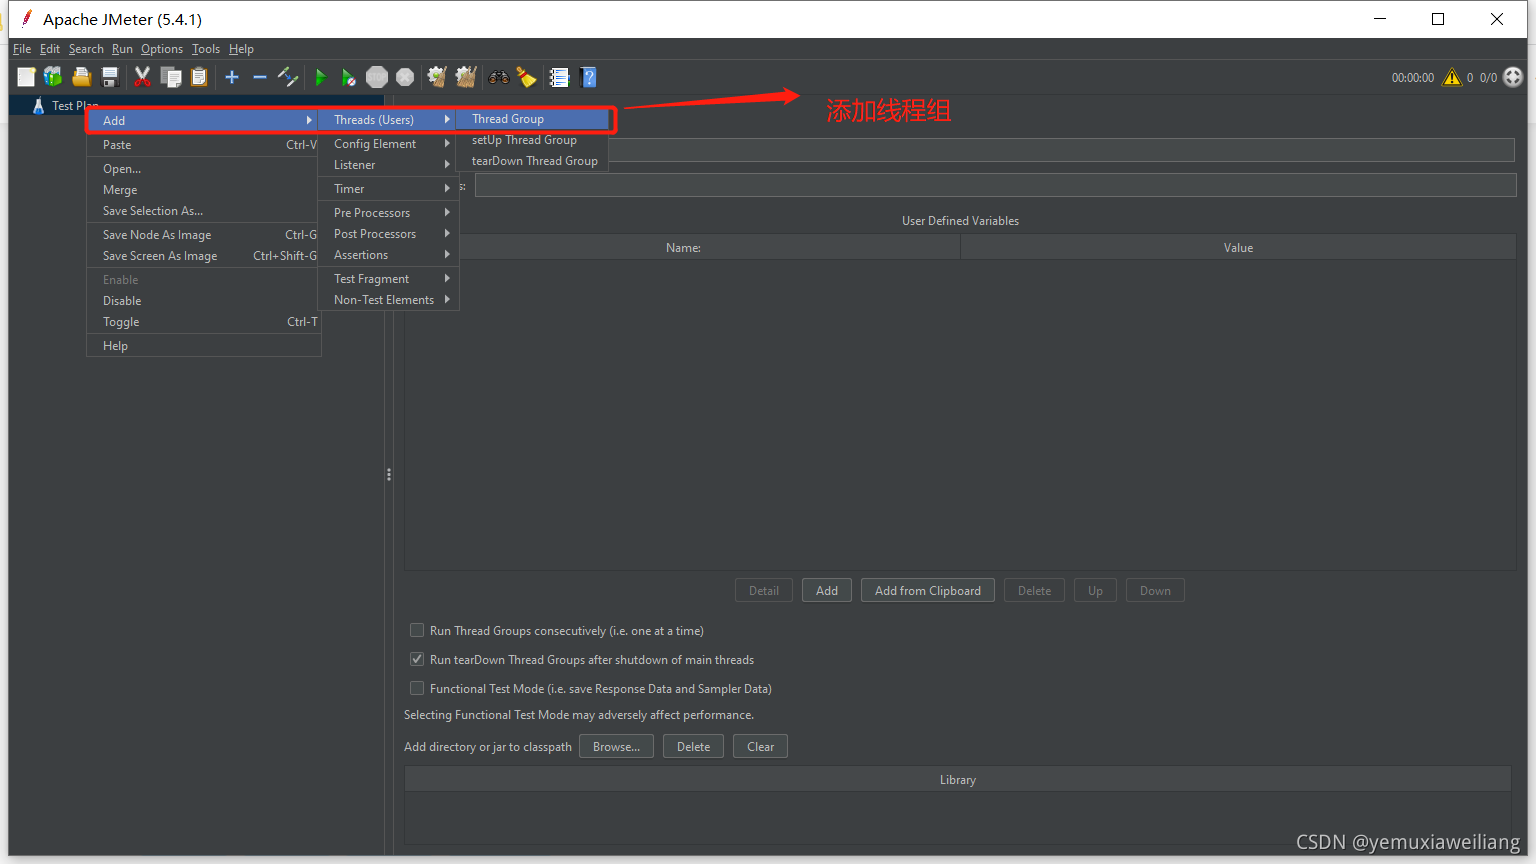
Task: Open the Tools menu
Action: point(206,49)
